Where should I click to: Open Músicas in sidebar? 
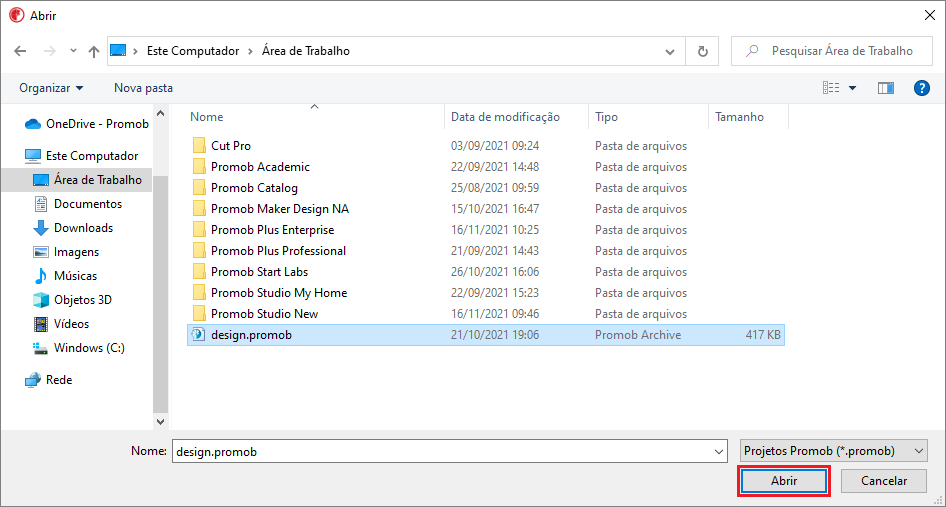click(65, 276)
